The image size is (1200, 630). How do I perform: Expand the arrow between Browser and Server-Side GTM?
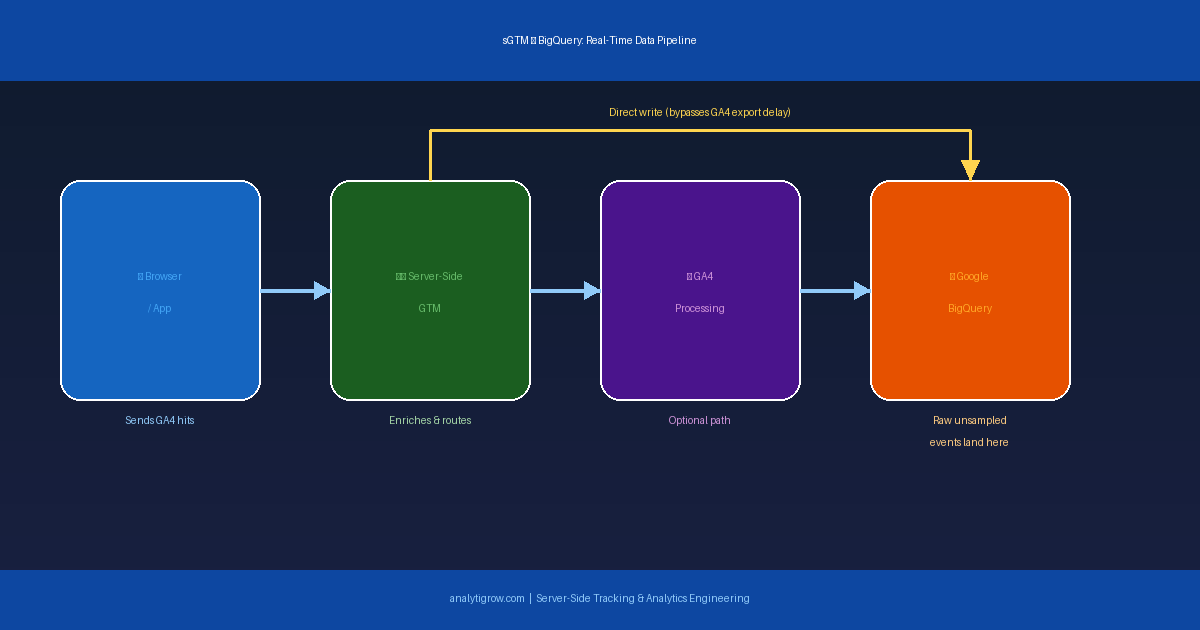[295, 291]
